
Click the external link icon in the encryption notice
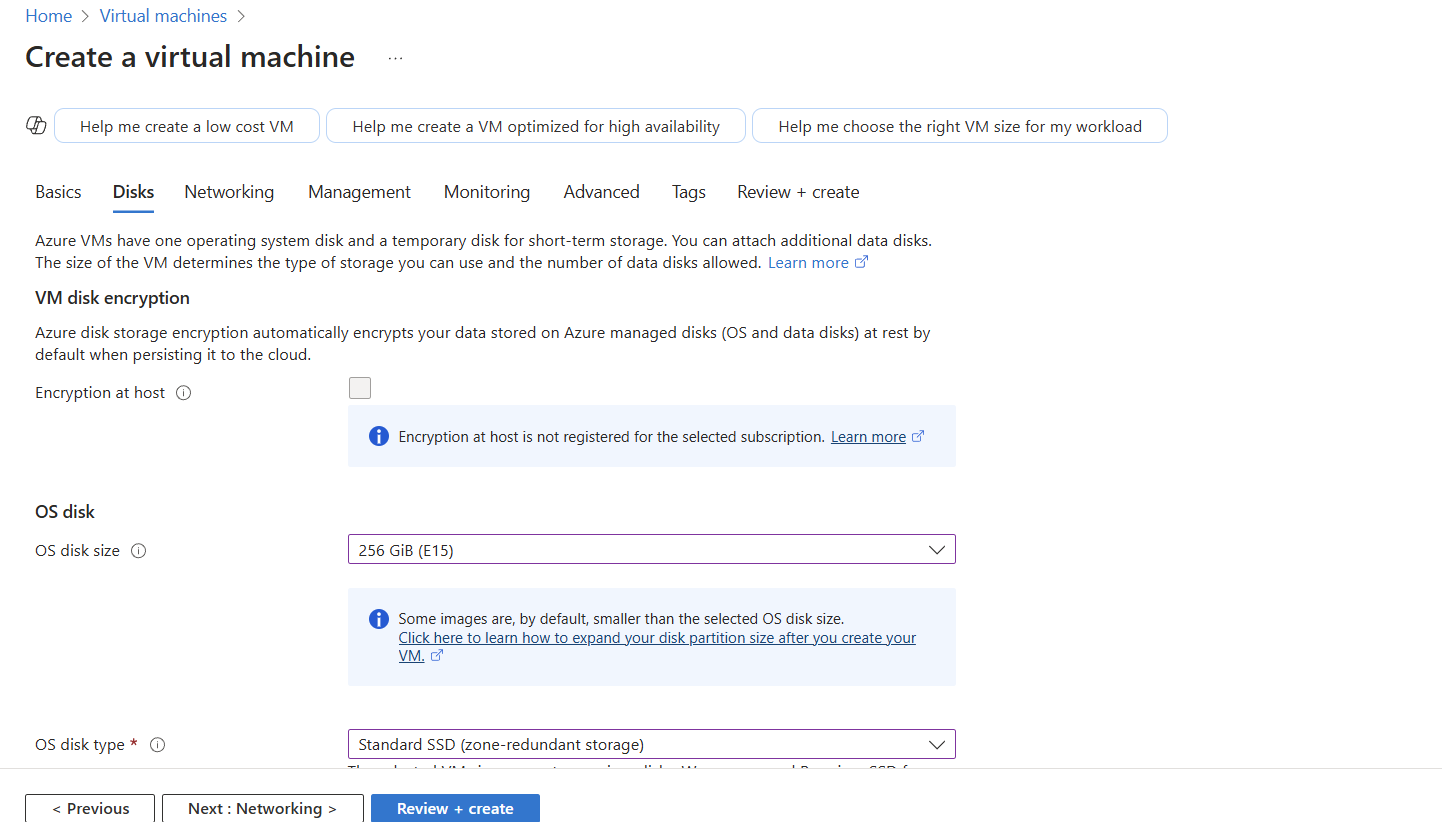click(x=919, y=437)
